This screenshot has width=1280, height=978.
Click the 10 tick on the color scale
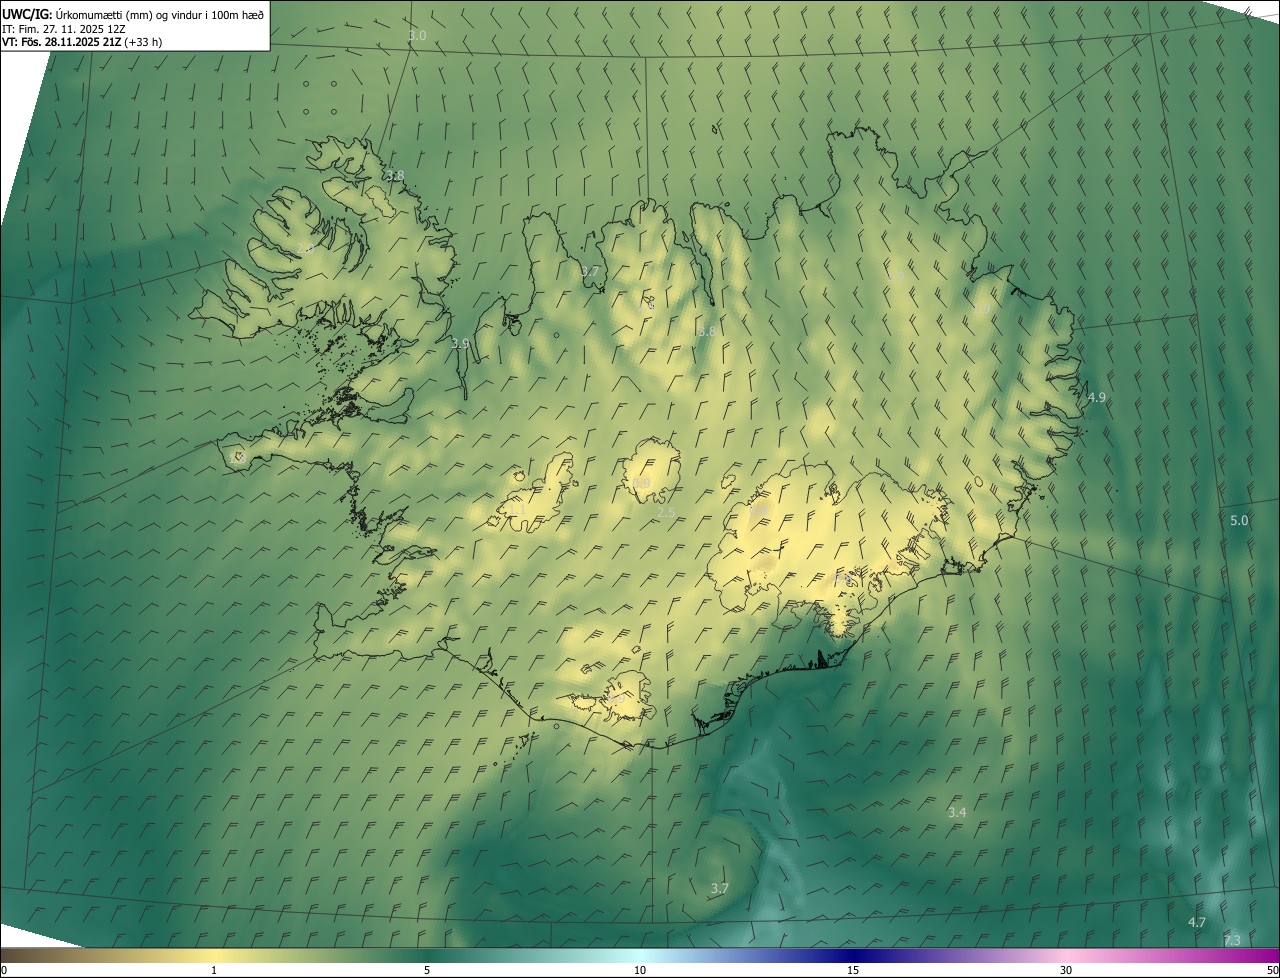pos(640,970)
